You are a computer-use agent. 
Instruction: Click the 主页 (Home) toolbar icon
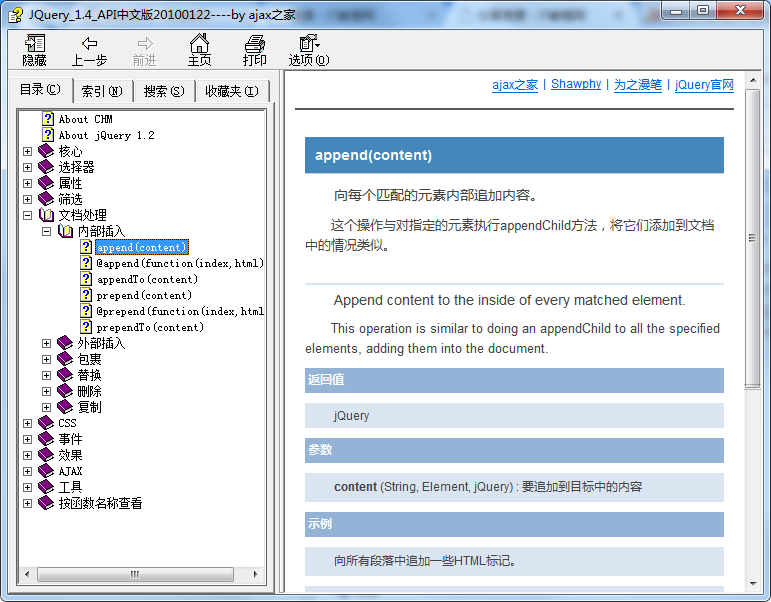200,44
